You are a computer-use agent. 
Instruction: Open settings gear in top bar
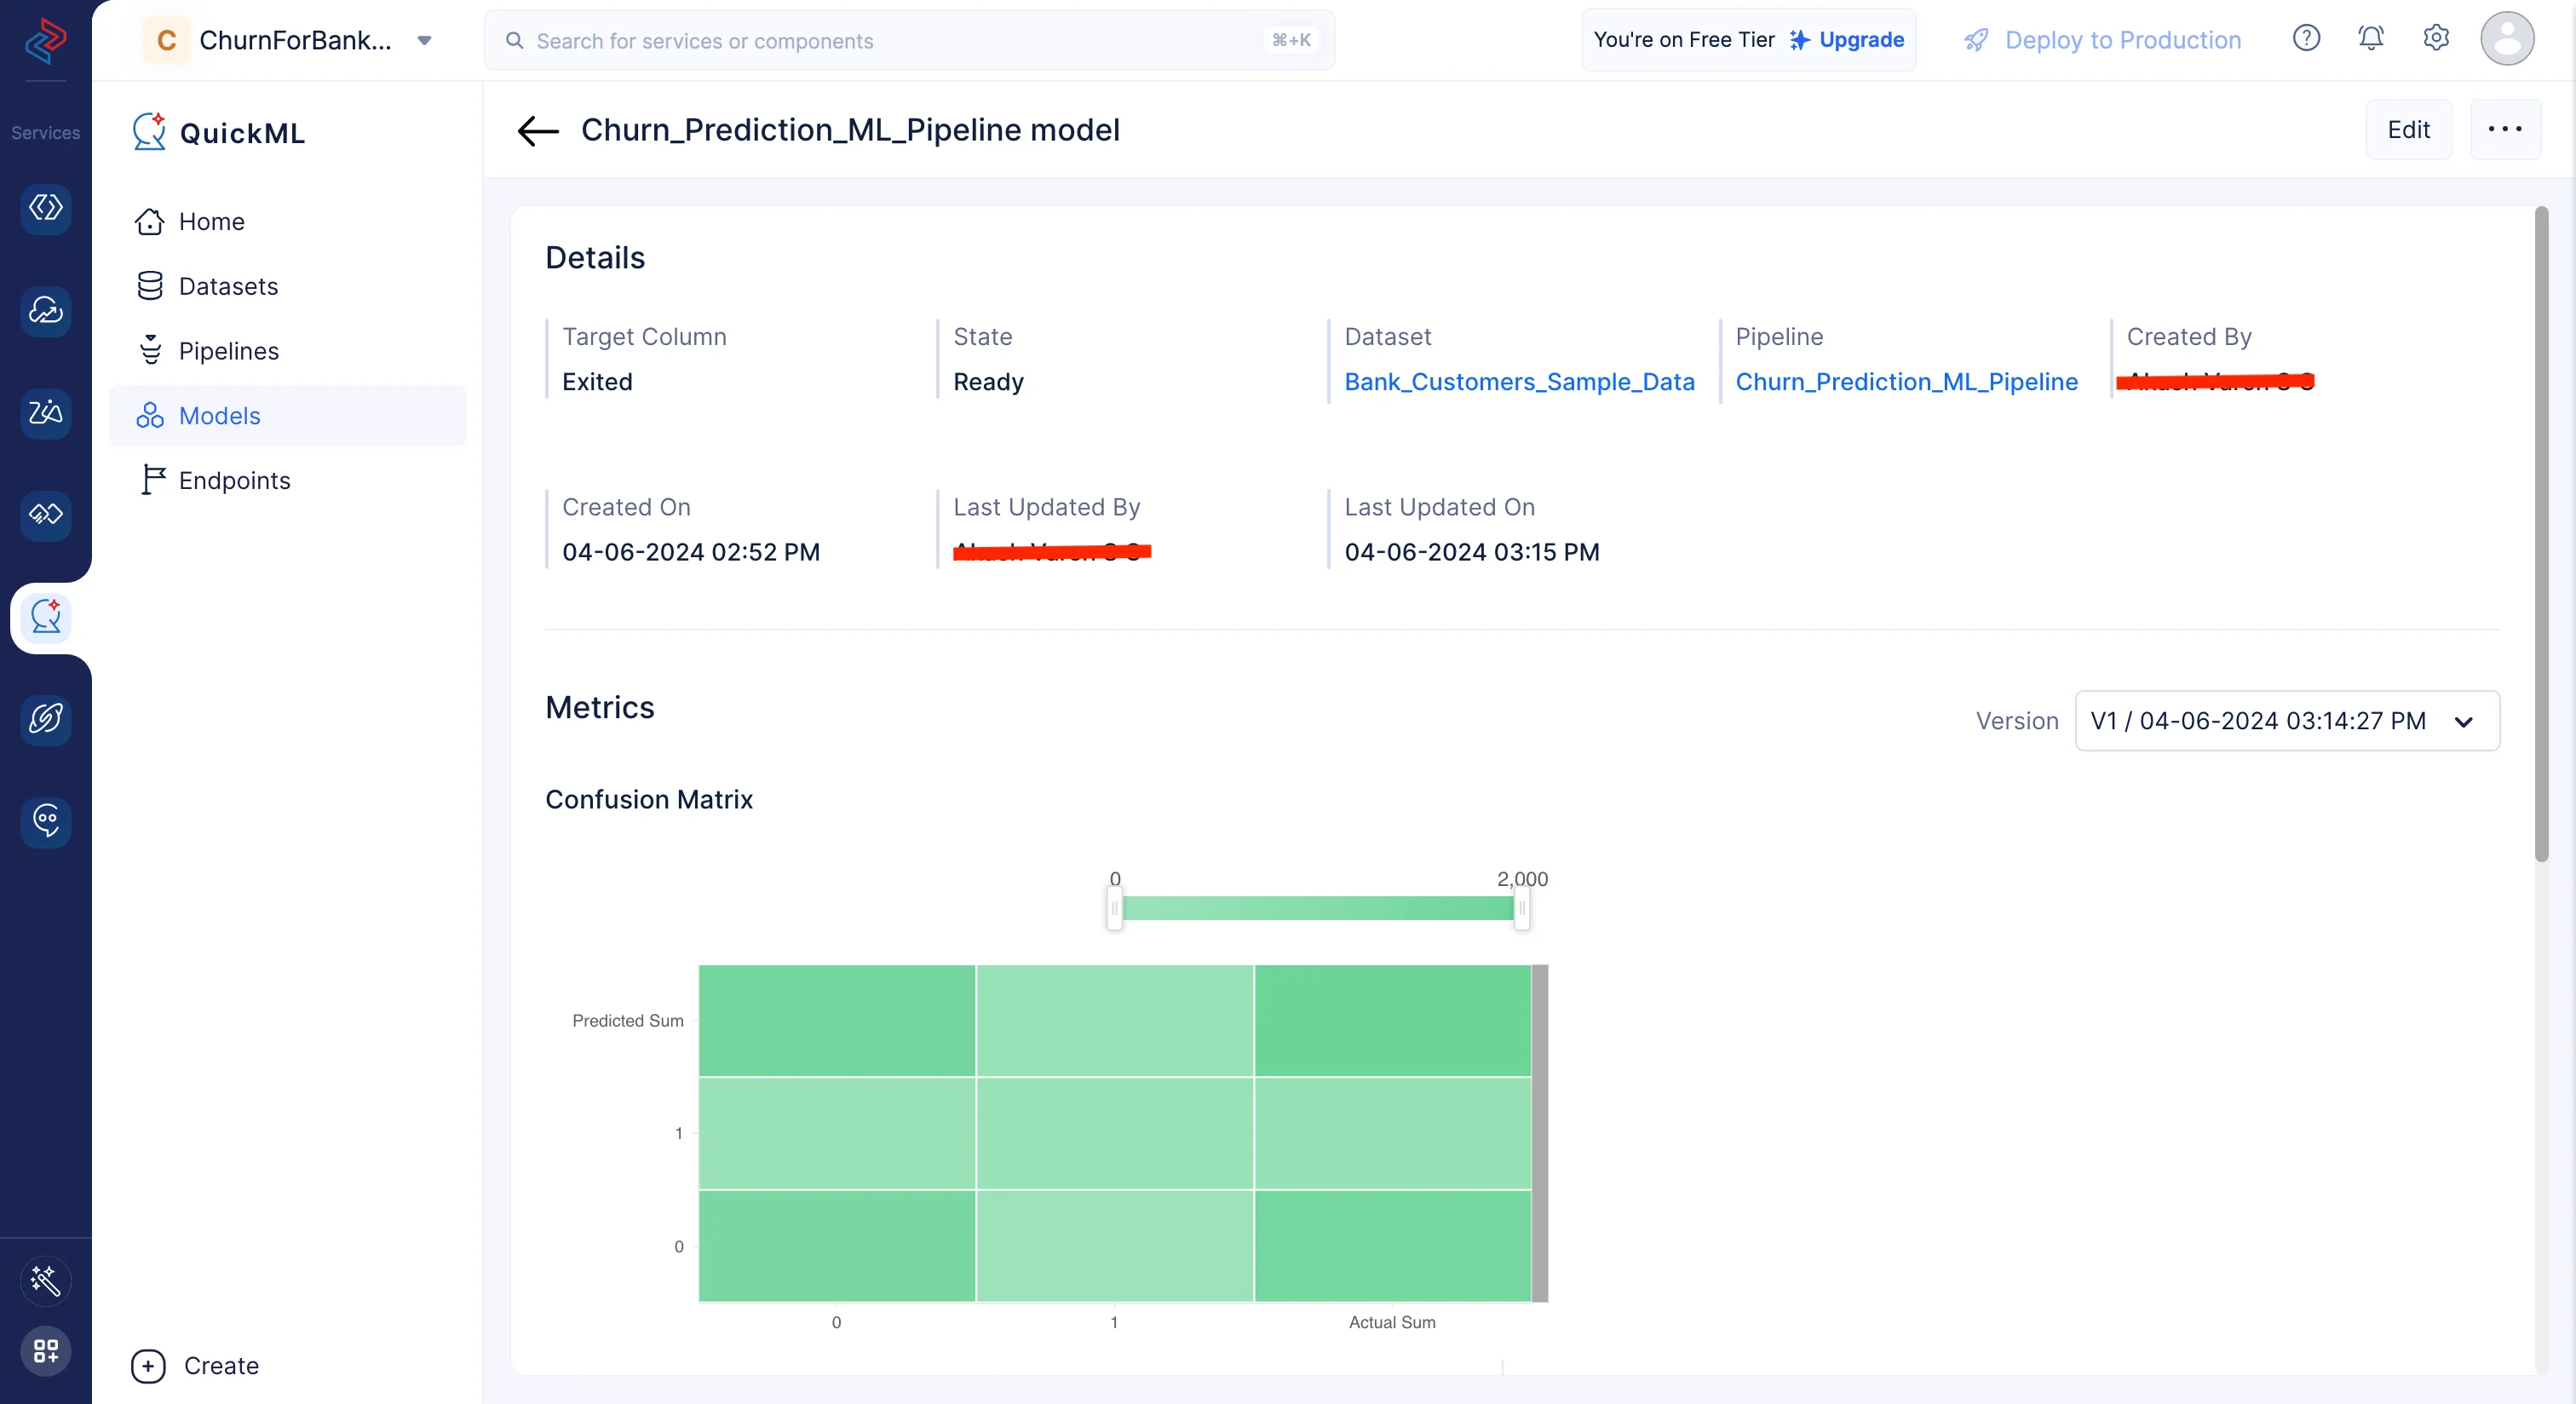2436,39
